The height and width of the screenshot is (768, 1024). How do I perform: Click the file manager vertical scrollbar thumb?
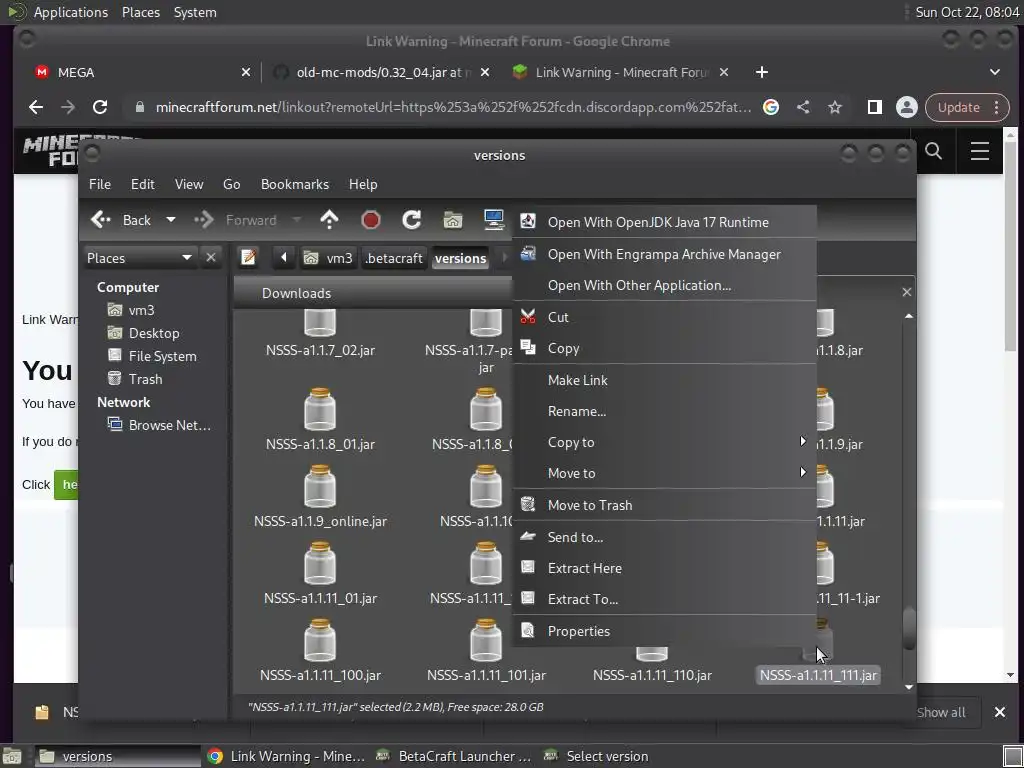point(908,628)
